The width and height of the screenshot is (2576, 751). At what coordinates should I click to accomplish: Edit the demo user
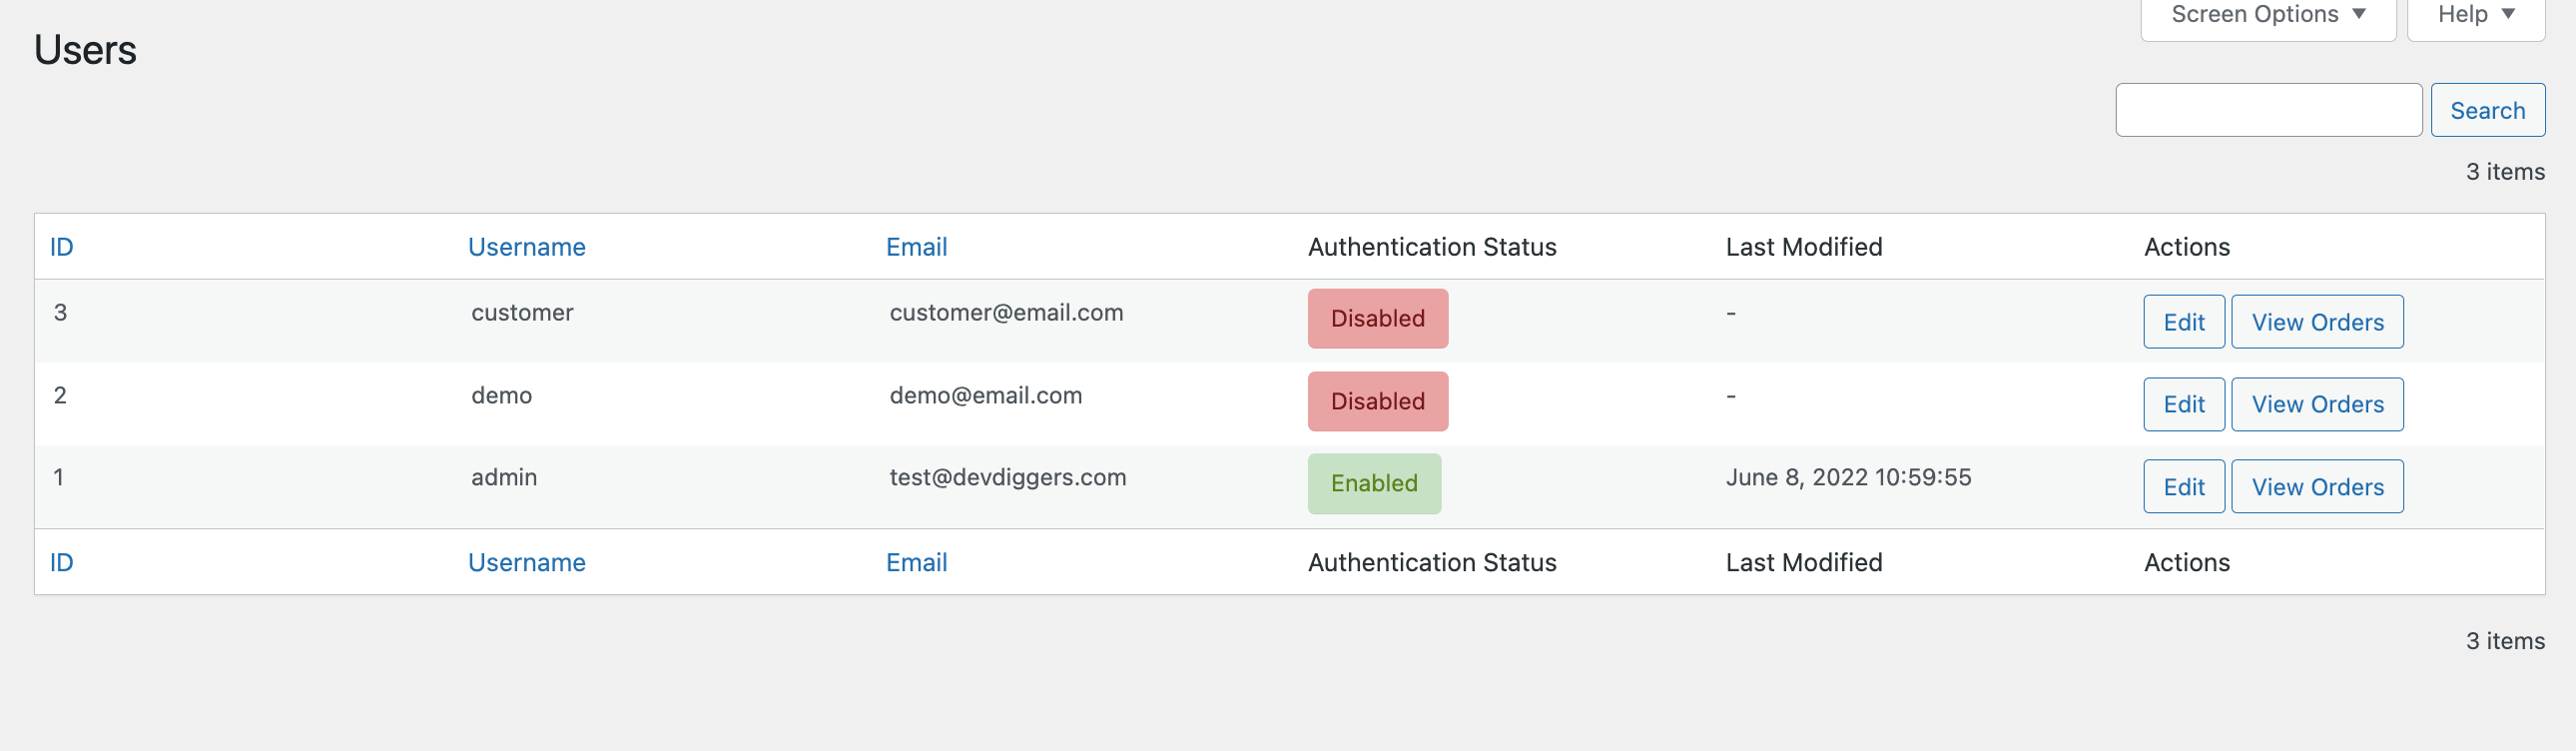pos(2183,404)
